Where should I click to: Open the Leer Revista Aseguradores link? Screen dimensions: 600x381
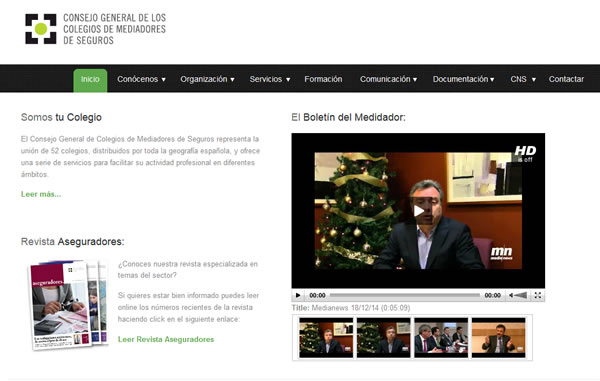[x=166, y=339]
